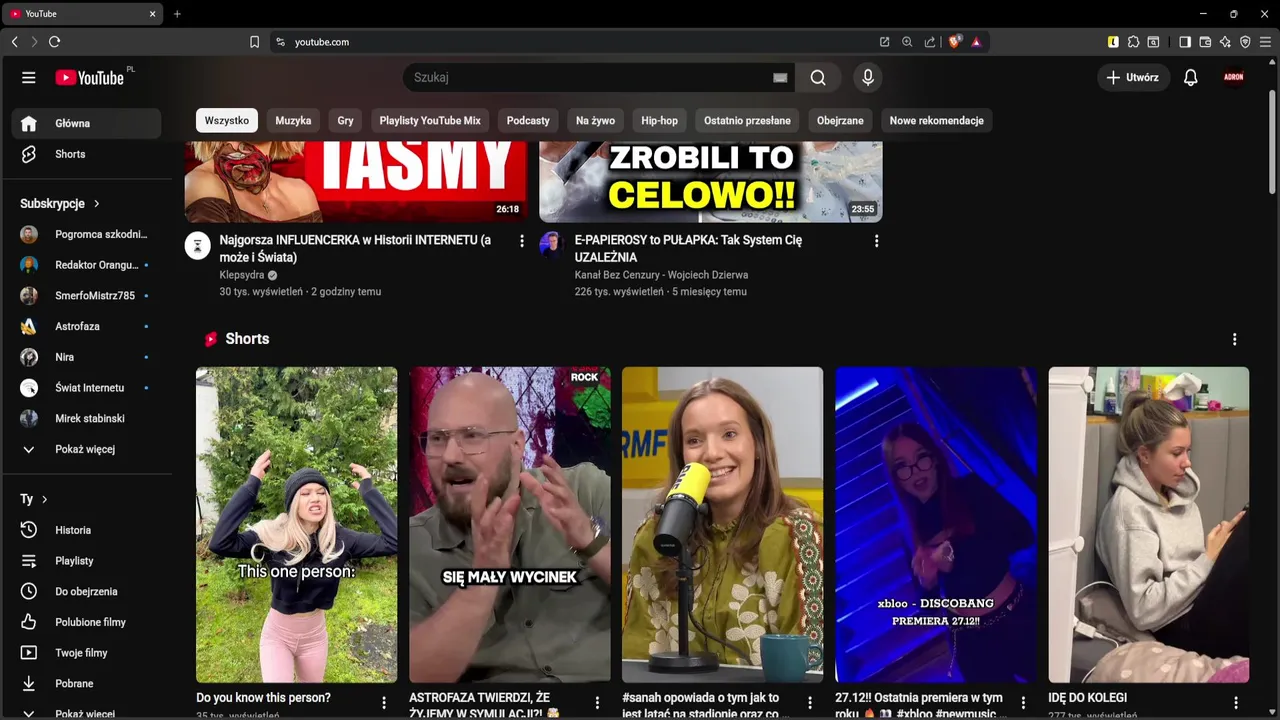Go to Główna home page

click(x=86, y=123)
